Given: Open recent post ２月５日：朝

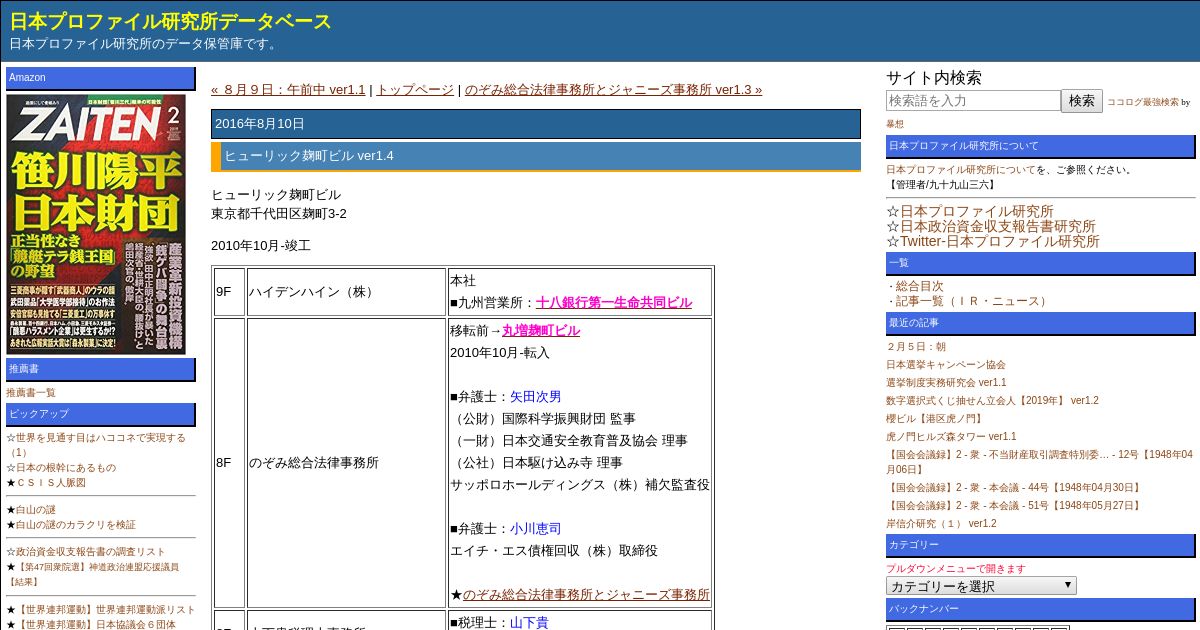Looking at the screenshot, I should tap(915, 347).
